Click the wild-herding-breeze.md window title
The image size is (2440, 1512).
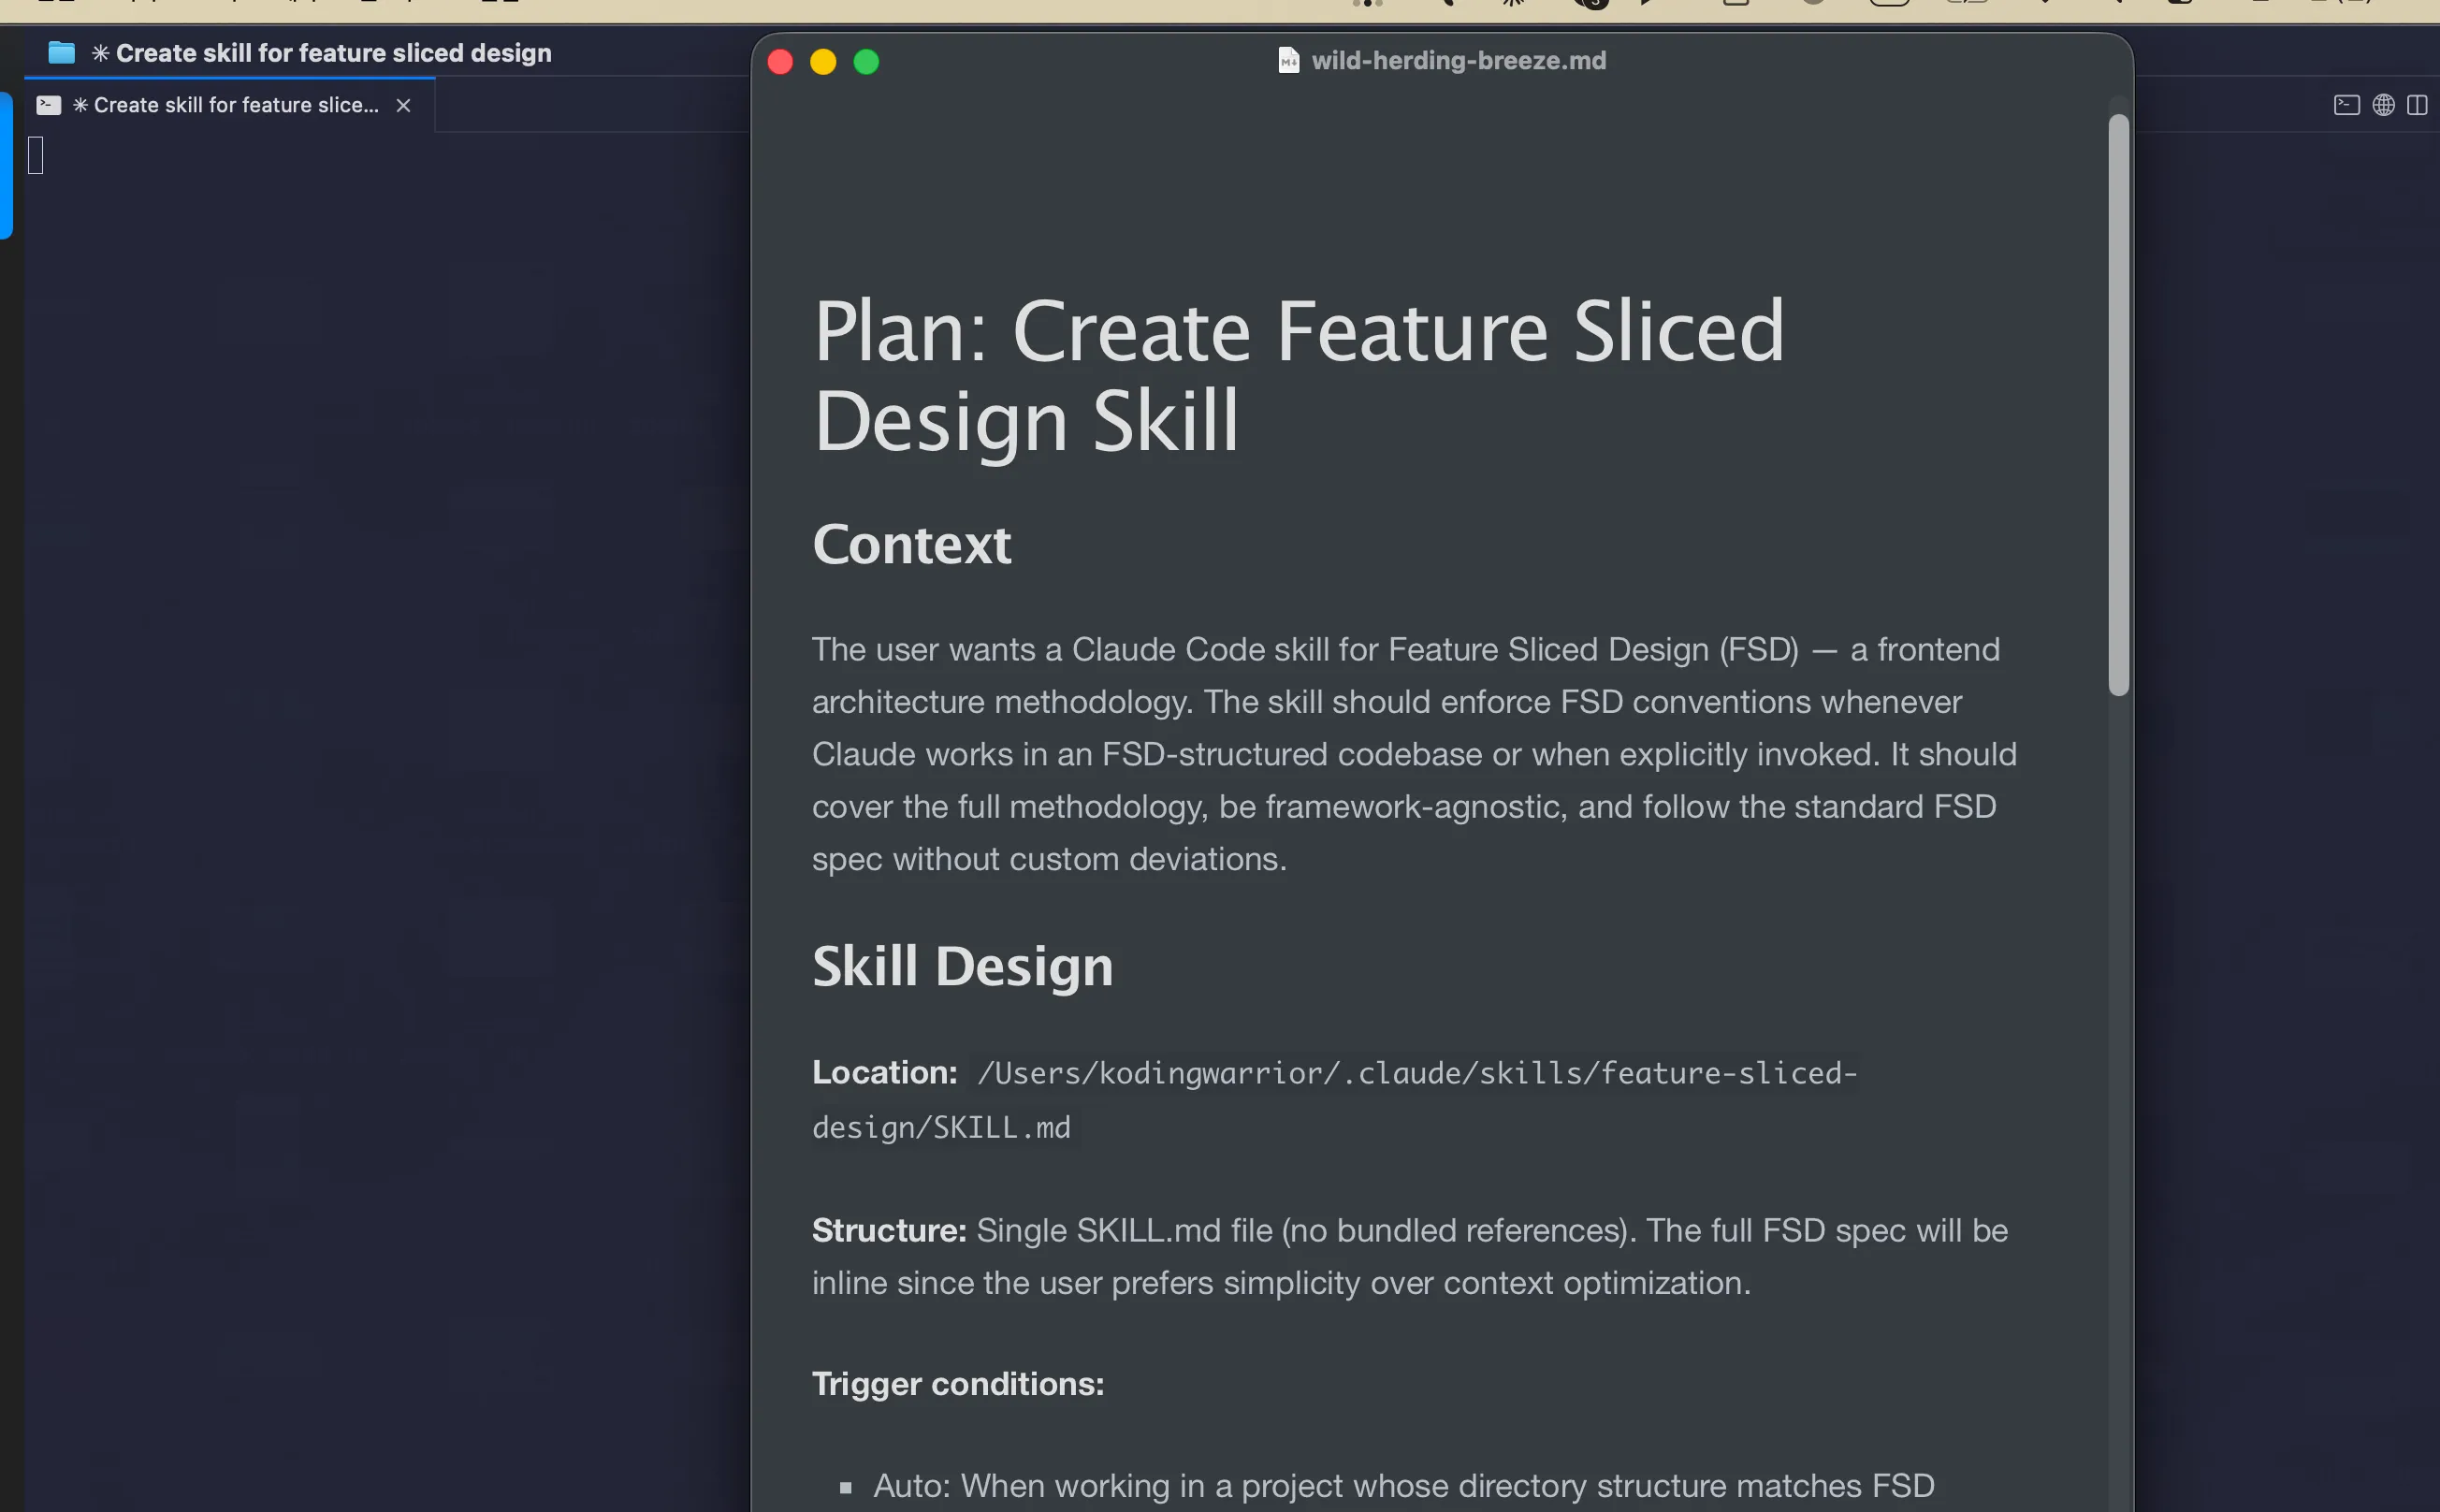(1458, 61)
